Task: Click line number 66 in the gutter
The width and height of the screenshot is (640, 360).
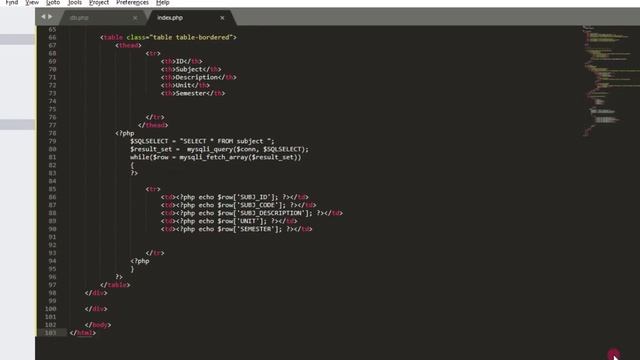Action: pos(52,37)
